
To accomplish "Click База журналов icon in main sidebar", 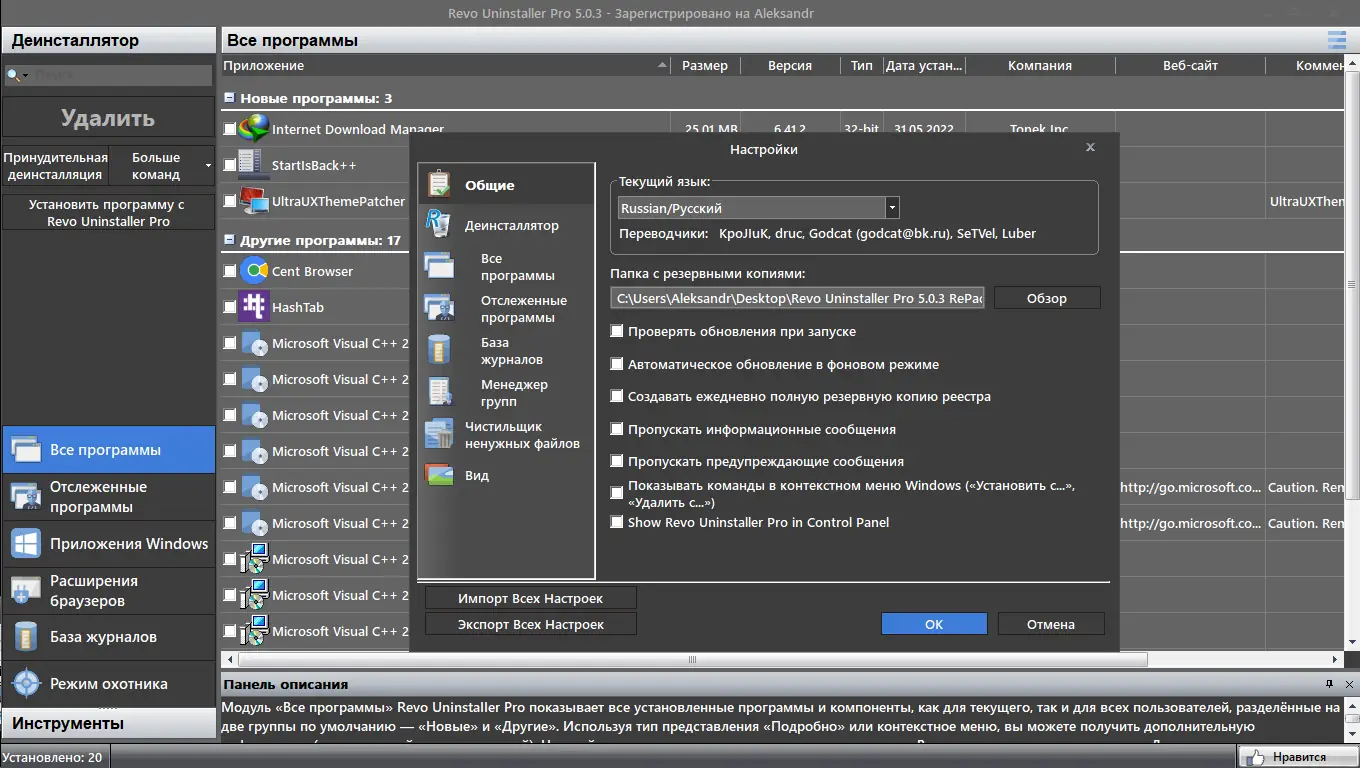I will tap(25, 637).
